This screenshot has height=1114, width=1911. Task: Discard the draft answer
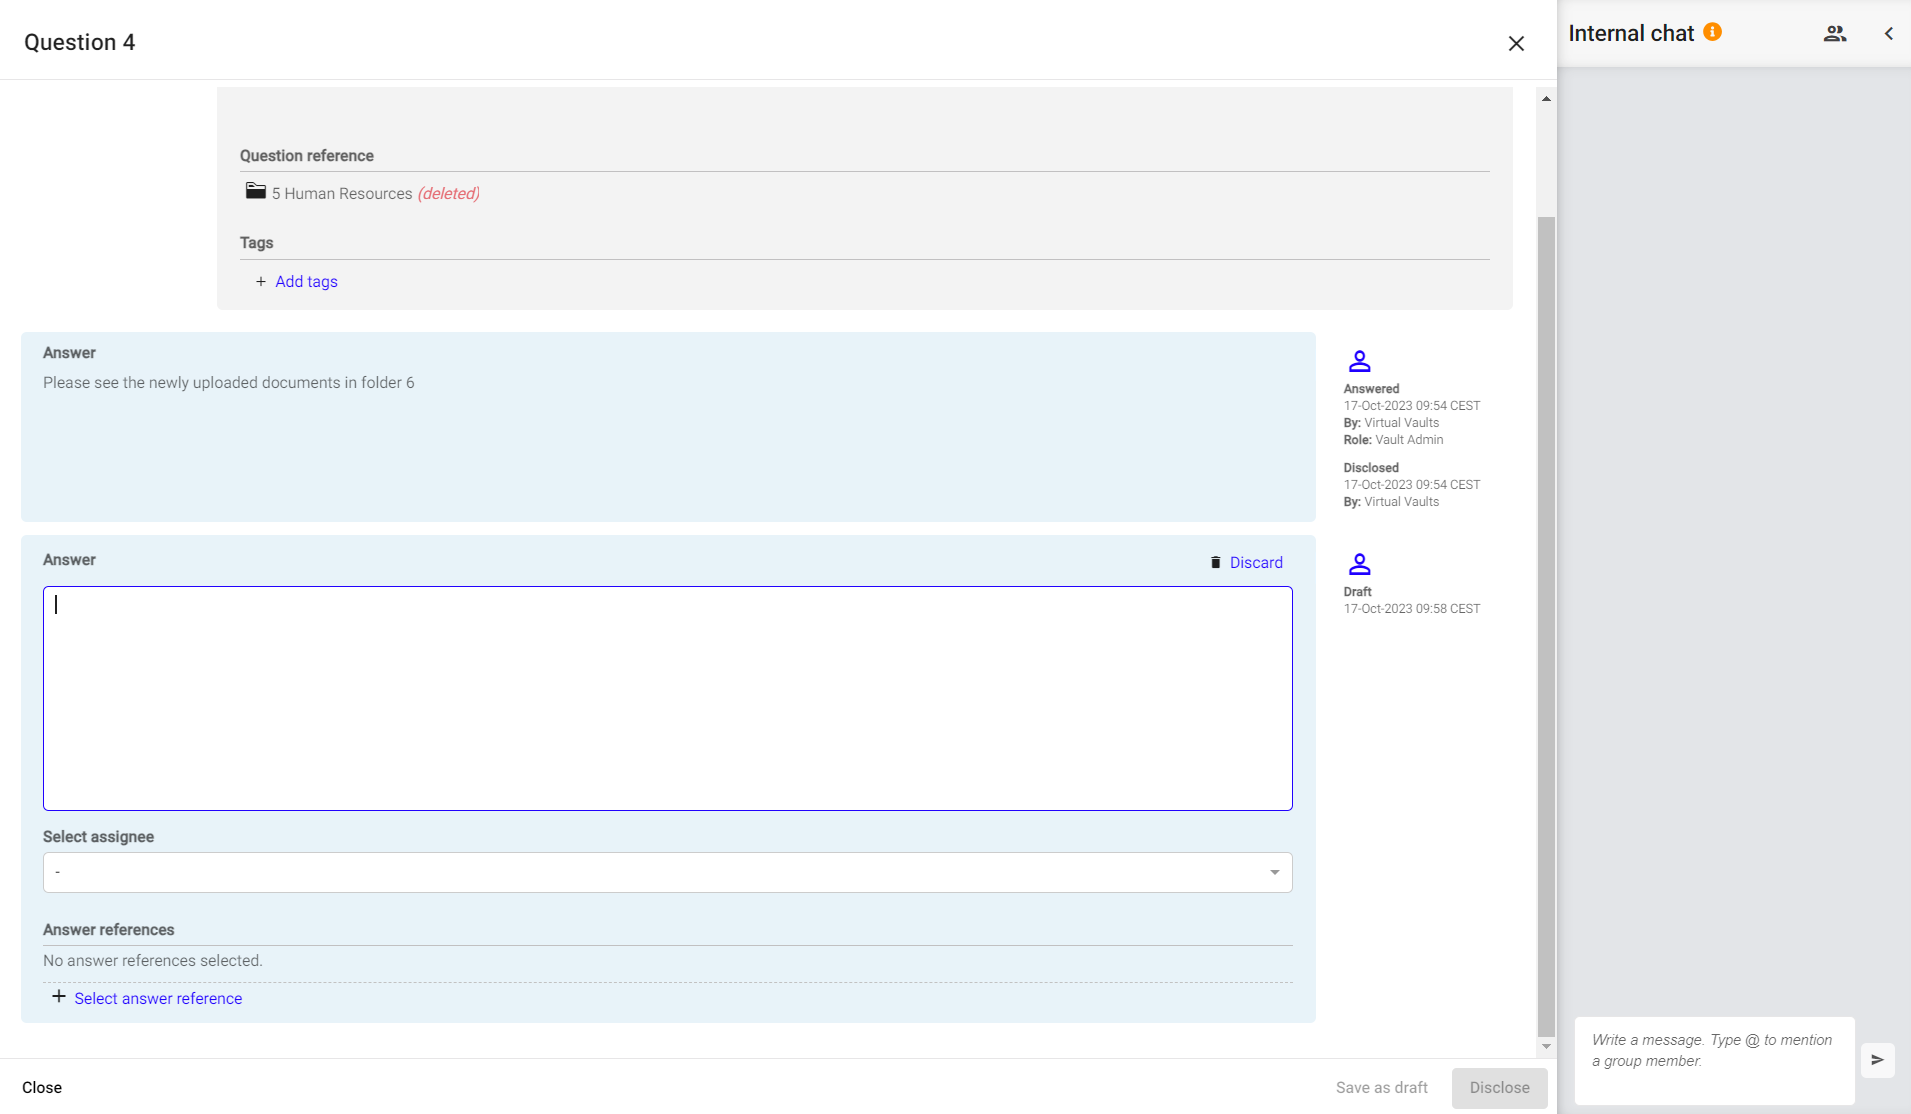1255,562
